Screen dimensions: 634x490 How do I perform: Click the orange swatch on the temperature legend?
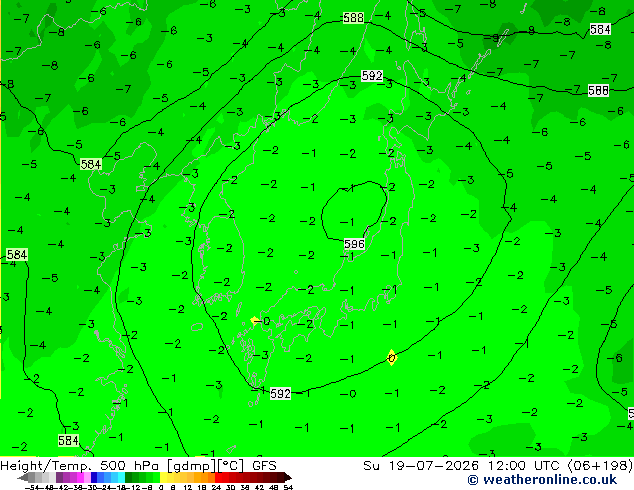coord(211,477)
